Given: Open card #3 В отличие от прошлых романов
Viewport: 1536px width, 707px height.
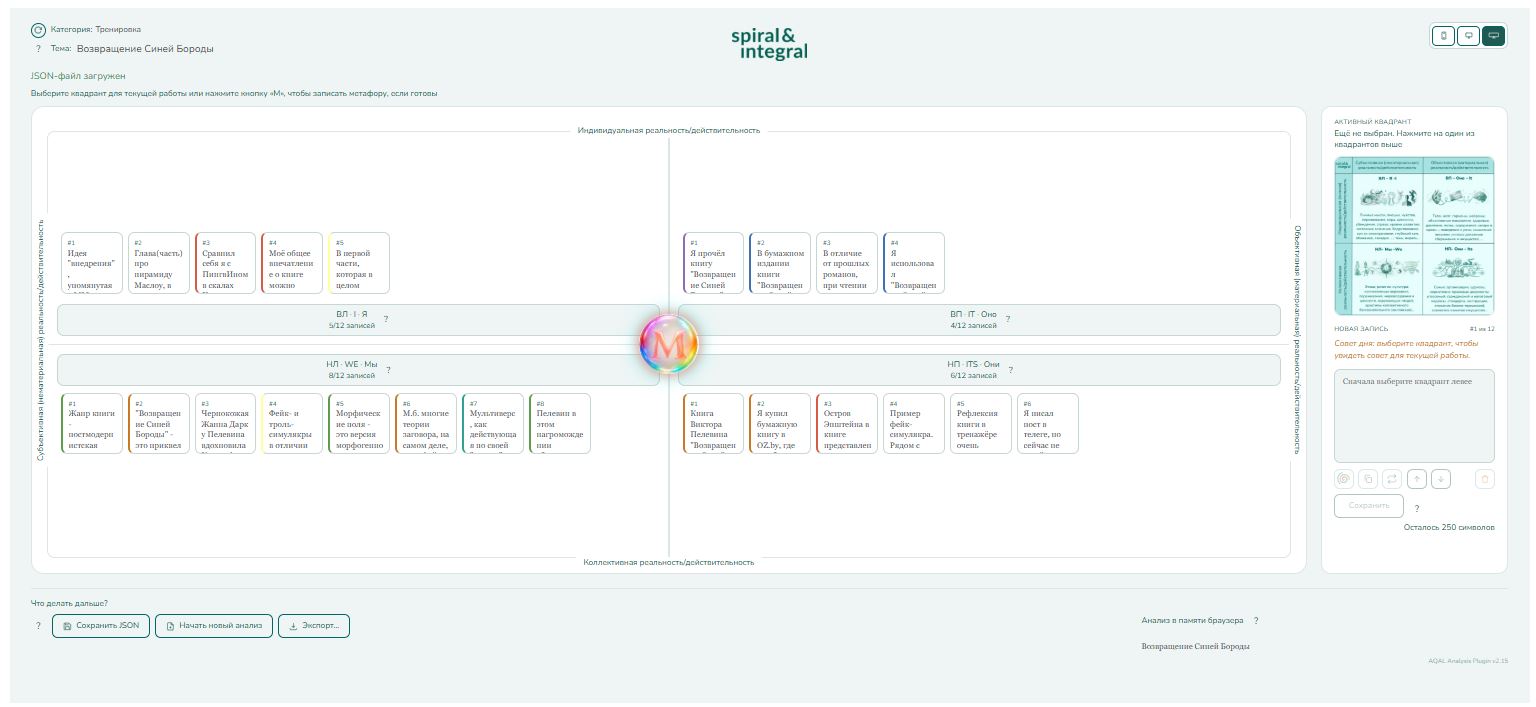Looking at the screenshot, I should 847,263.
